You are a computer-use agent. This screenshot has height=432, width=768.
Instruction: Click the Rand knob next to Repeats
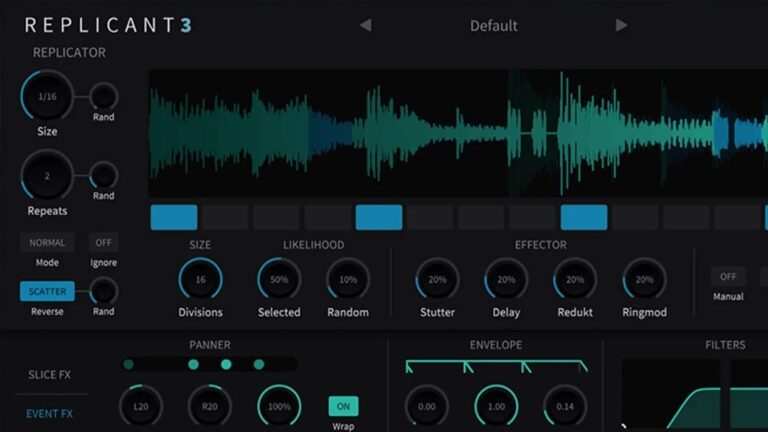tap(103, 175)
